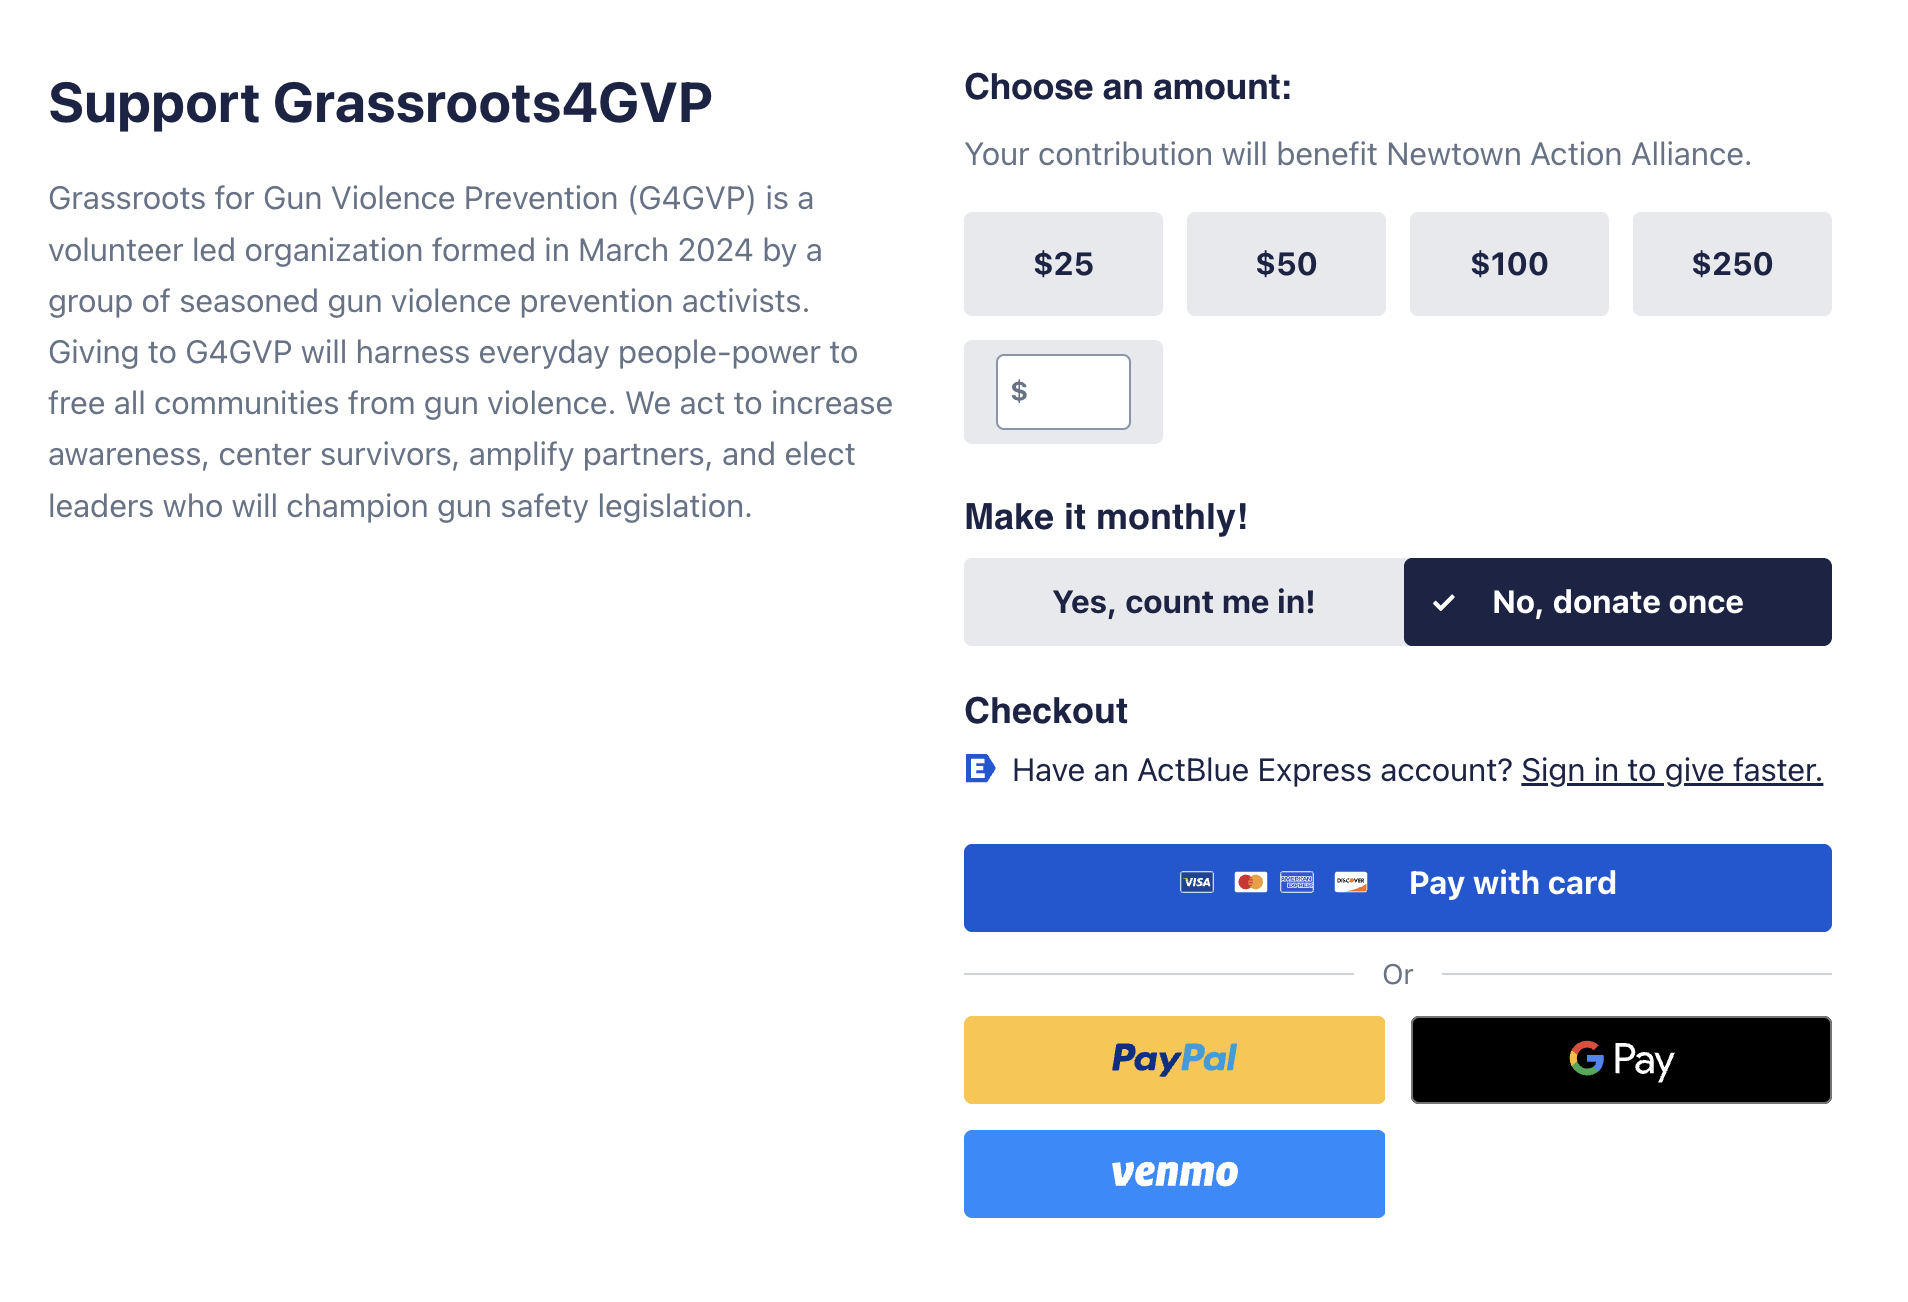The width and height of the screenshot is (1908, 1302).
Task: Select No, donate once option
Action: point(1618,602)
